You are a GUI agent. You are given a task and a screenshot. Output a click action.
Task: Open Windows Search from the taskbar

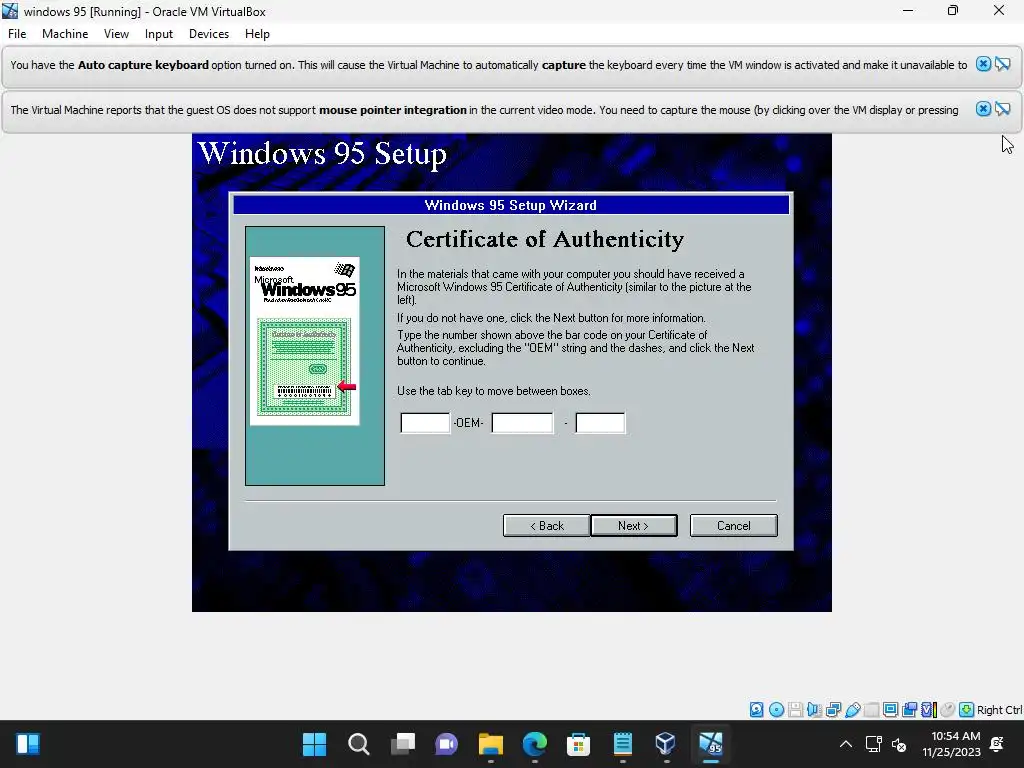click(359, 744)
